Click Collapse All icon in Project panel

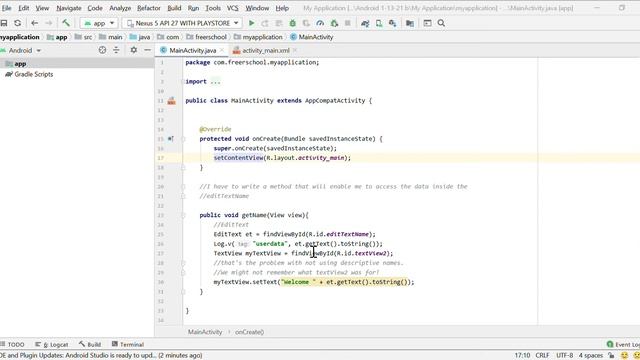116,50
